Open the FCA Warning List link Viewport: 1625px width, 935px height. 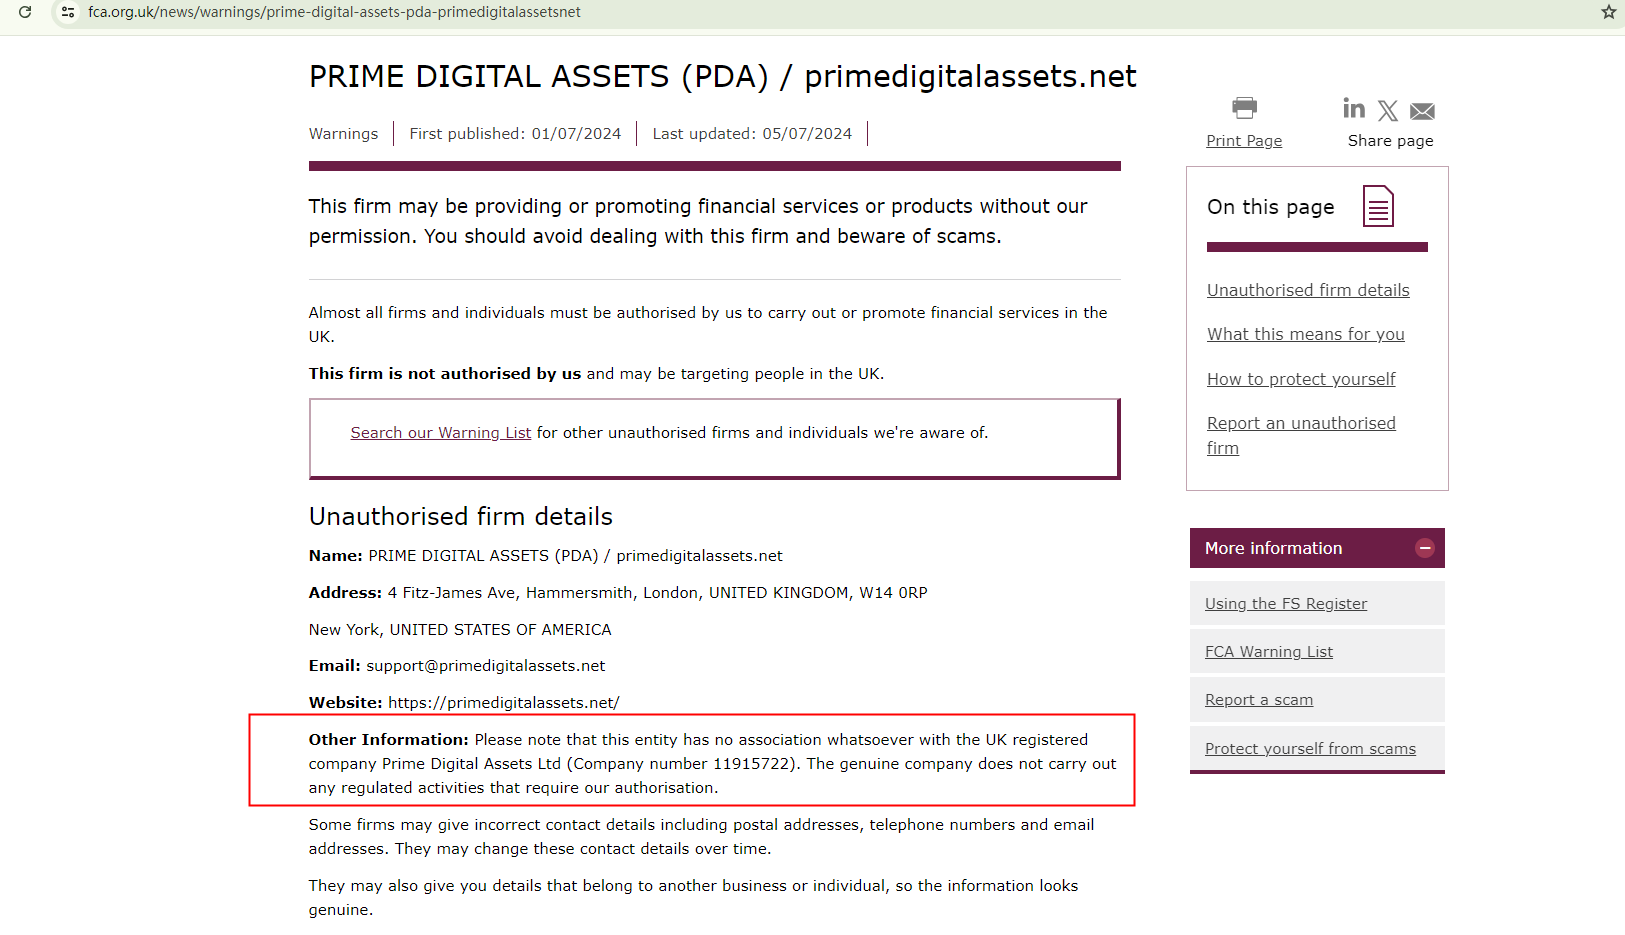click(x=1268, y=652)
